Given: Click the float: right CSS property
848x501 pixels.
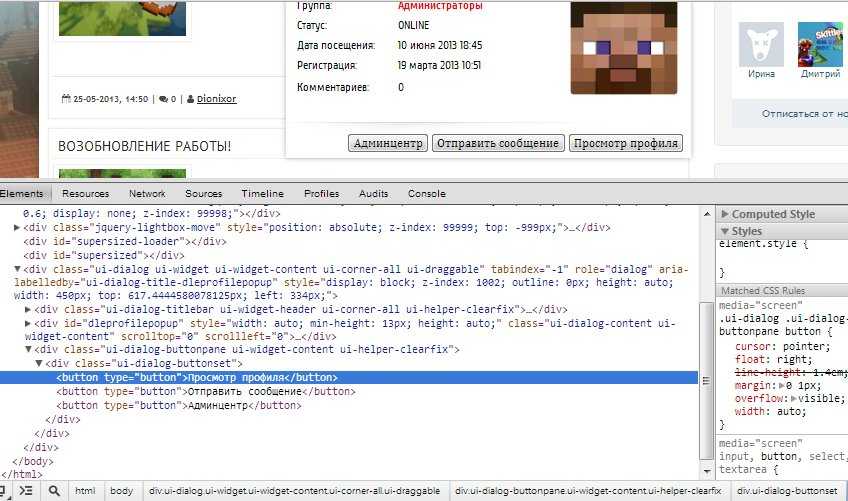Looking at the screenshot, I should 773,359.
